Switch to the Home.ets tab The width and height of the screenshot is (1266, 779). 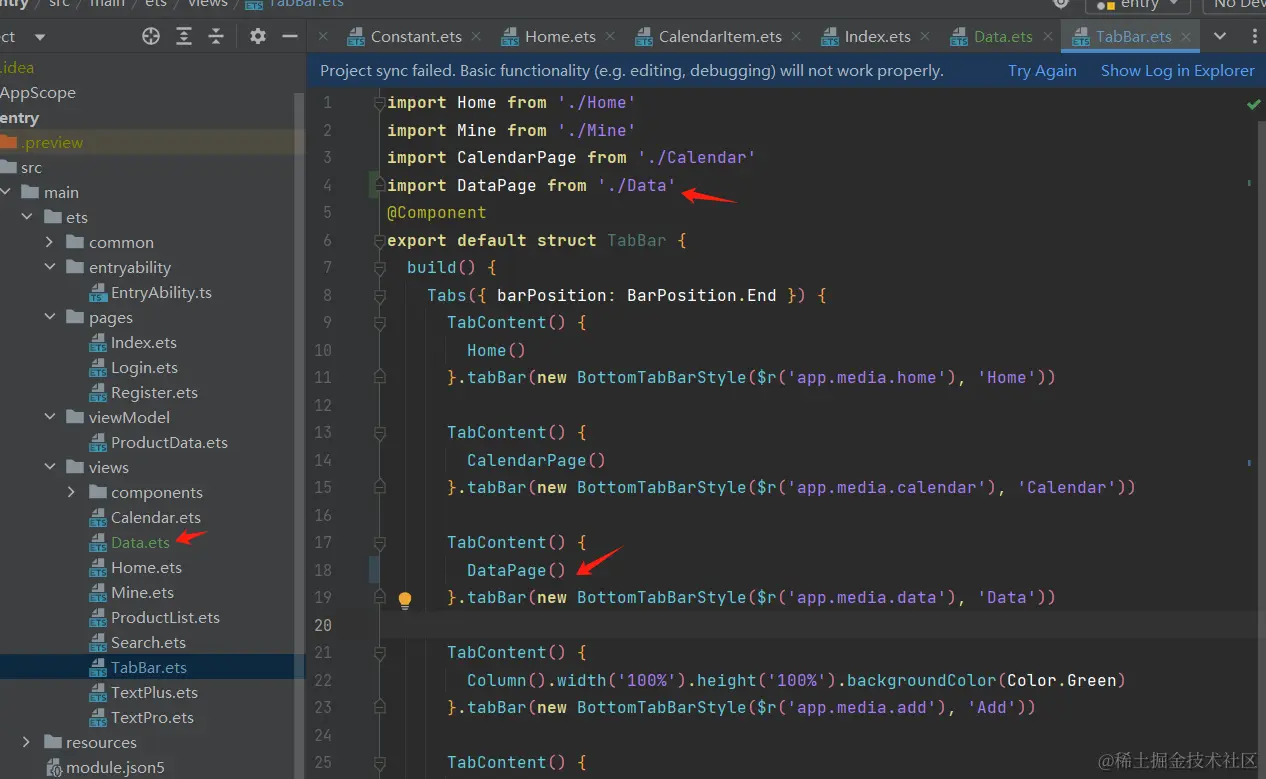tap(560, 36)
